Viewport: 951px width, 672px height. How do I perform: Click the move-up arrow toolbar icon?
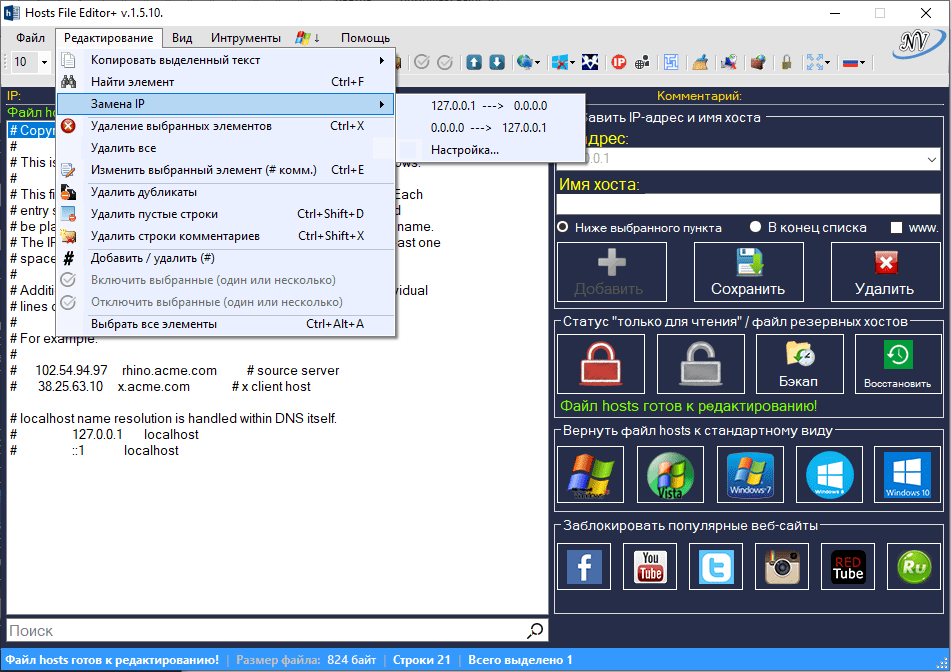(474, 62)
